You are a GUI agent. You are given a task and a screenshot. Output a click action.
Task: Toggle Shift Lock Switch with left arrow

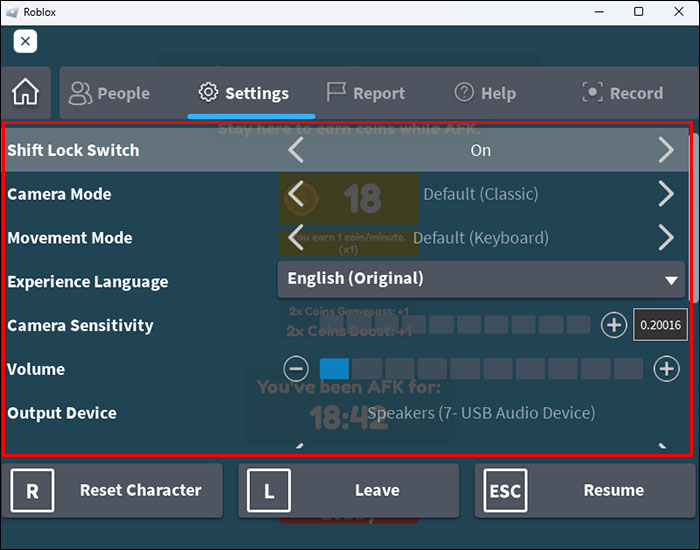296,150
